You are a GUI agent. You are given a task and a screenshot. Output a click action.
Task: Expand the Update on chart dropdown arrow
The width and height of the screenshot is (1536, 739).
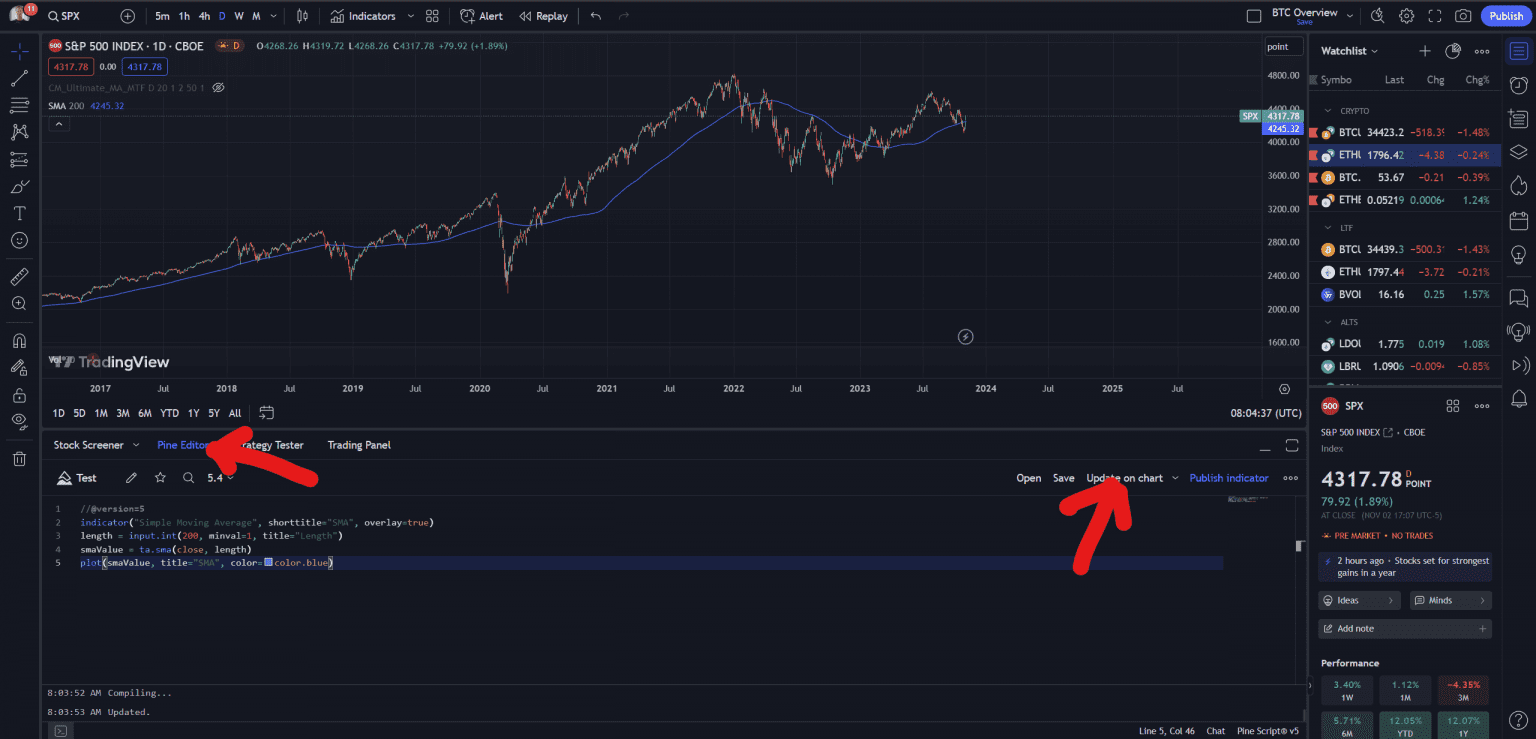coord(1175,478)
